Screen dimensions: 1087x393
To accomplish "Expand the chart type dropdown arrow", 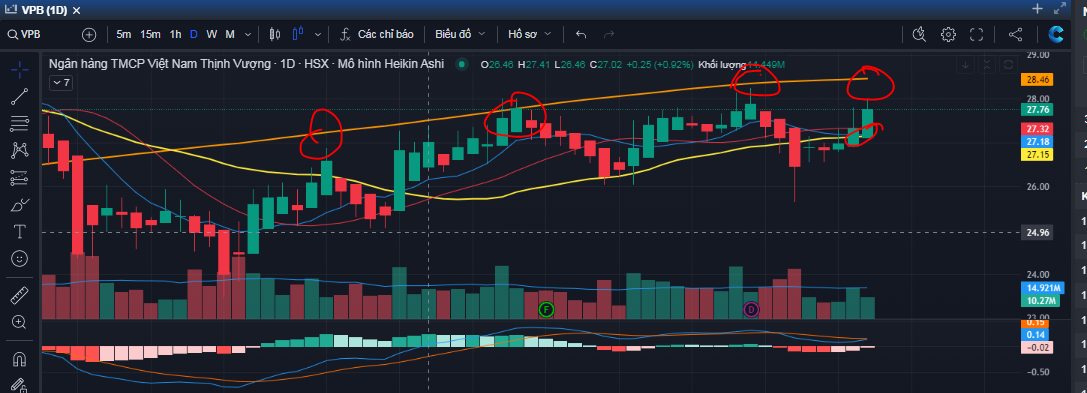I will 318,34.
